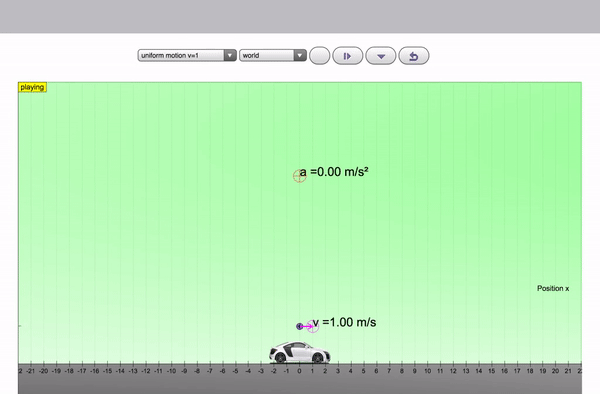Click the yellow "playing" status label
Image resolution: width=600 pixels, height=394 pixels.
pyautogui.click(x=33, y=87)
